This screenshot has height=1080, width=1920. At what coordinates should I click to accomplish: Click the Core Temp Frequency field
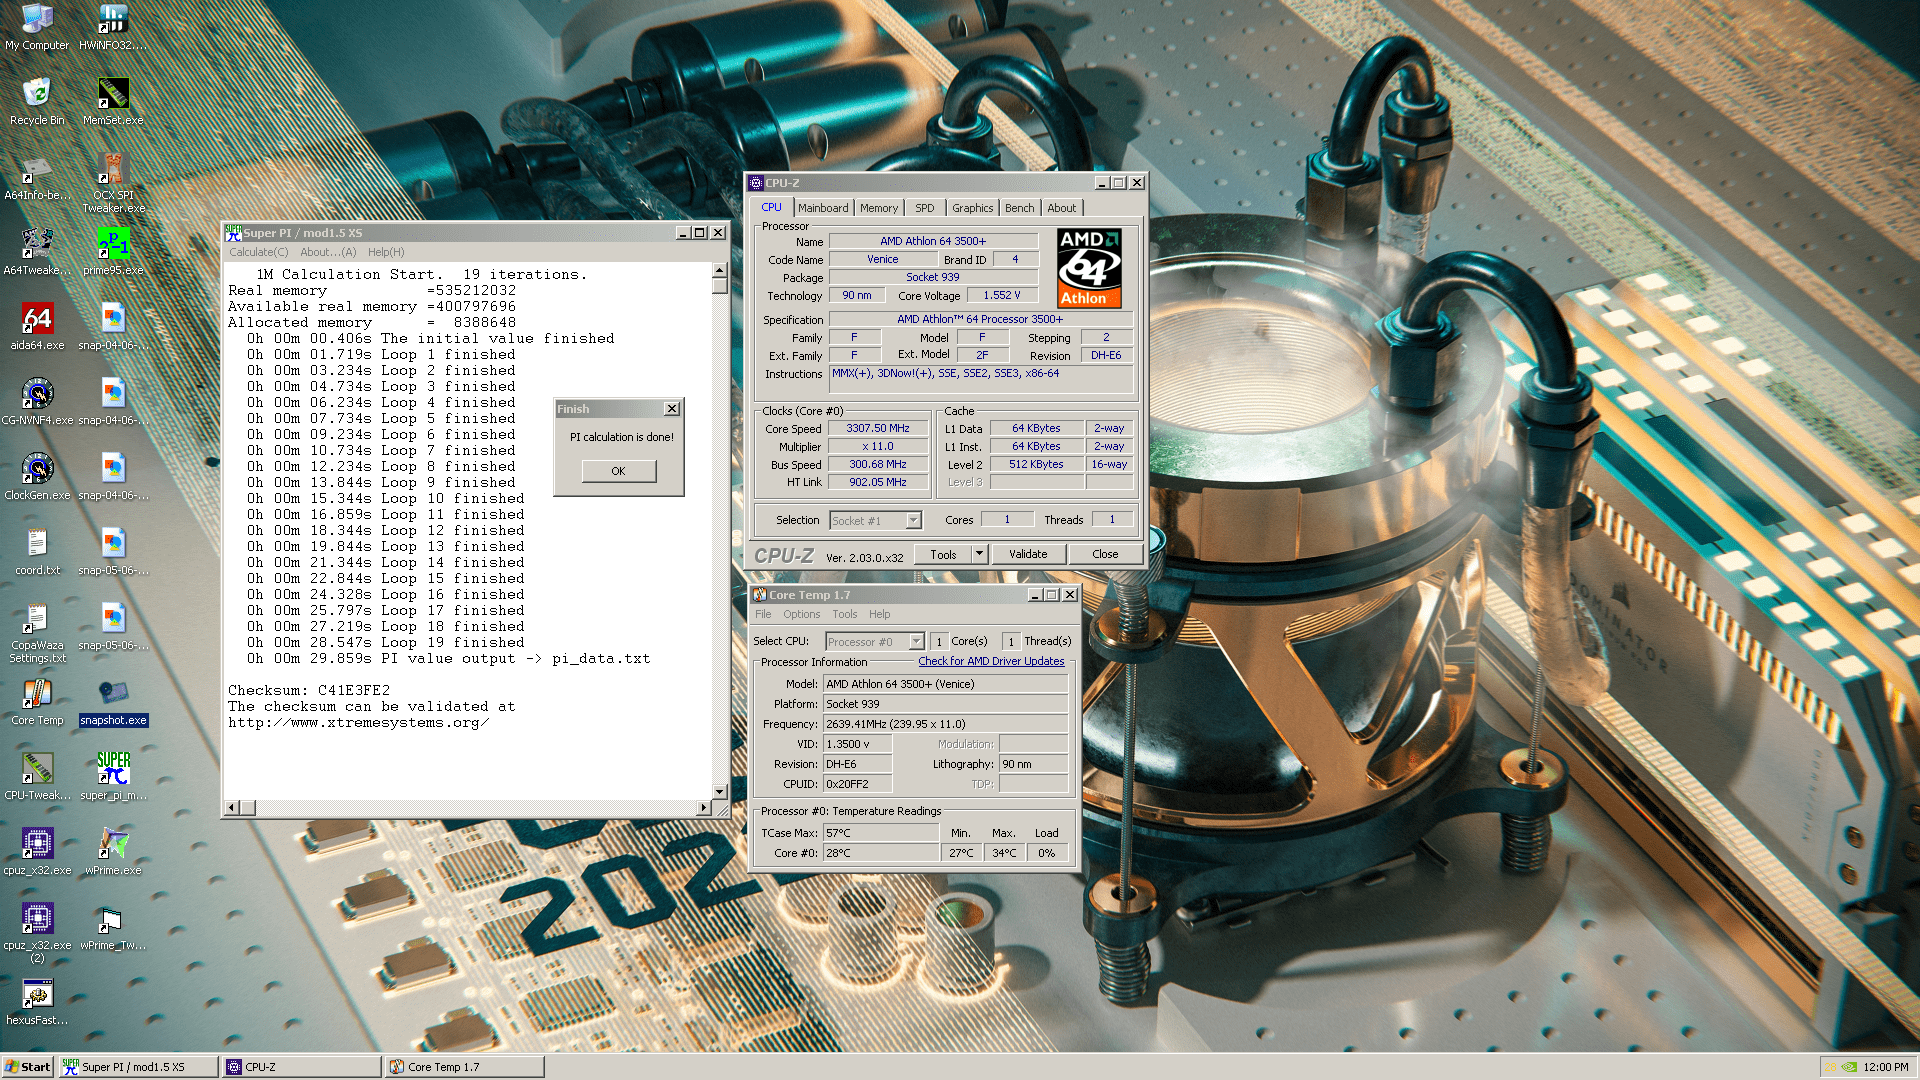tap(945, 724)
